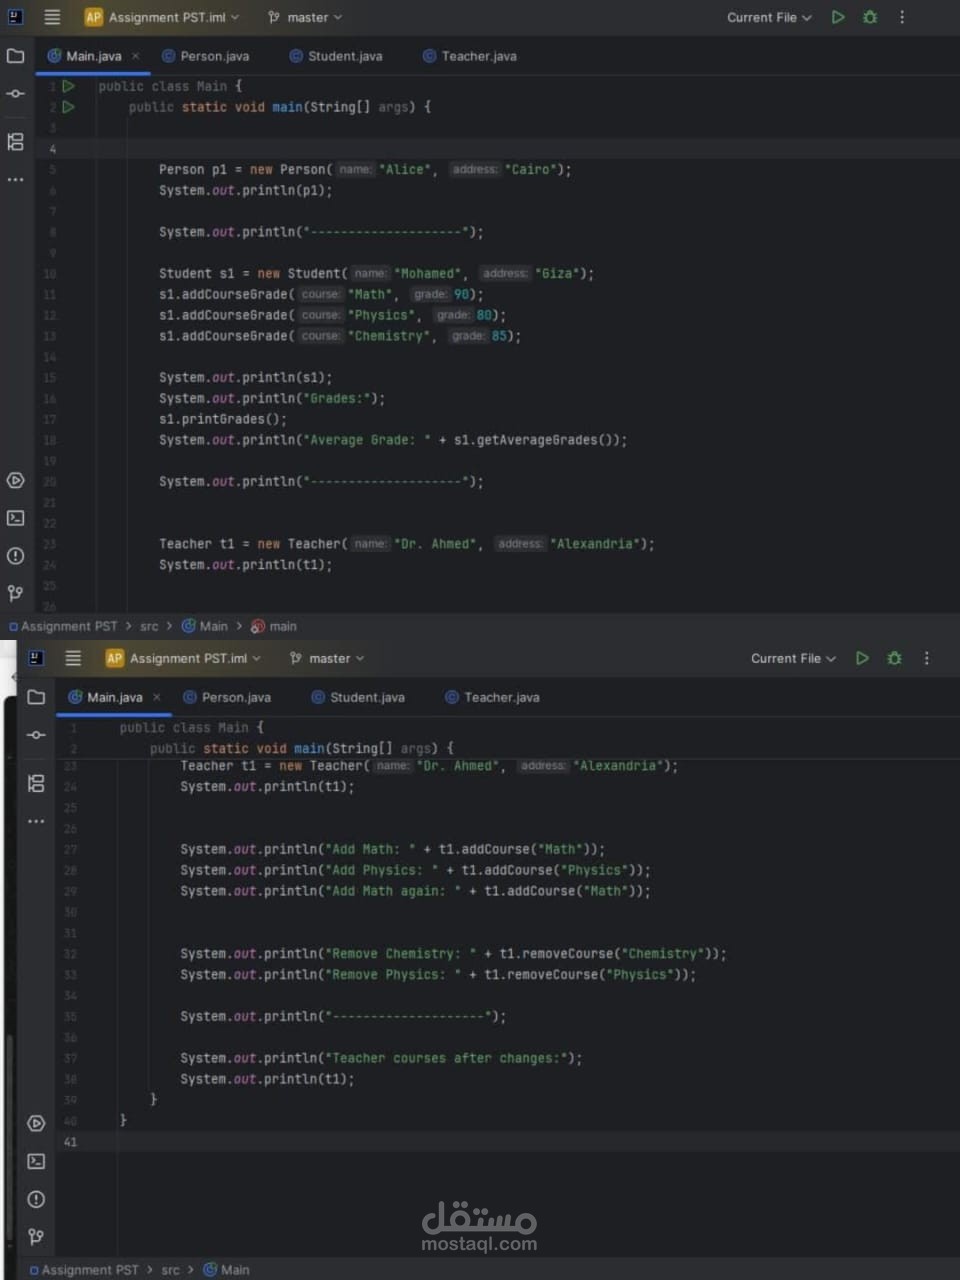Close Main.java tab in lower IDE window
960x1280 pixels.
tap(156, 697)
